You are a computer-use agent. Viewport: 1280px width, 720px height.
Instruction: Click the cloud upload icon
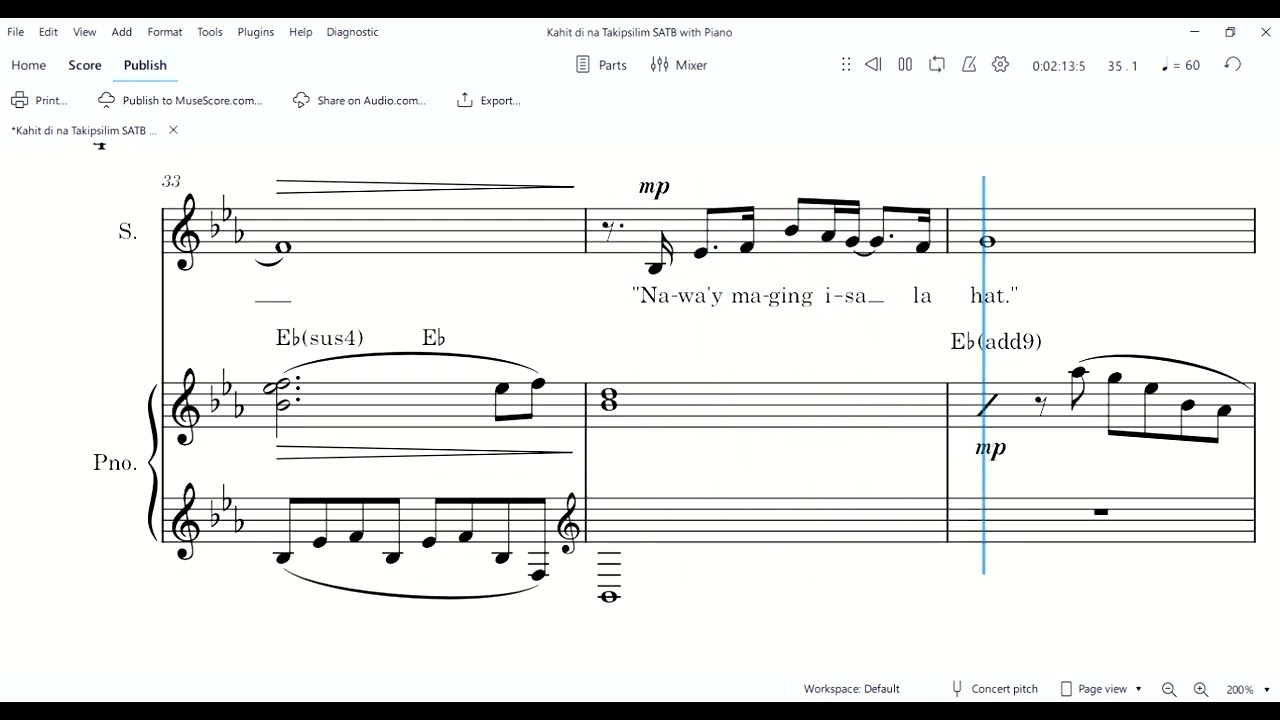pyautogui.click(x=107, y=100)
